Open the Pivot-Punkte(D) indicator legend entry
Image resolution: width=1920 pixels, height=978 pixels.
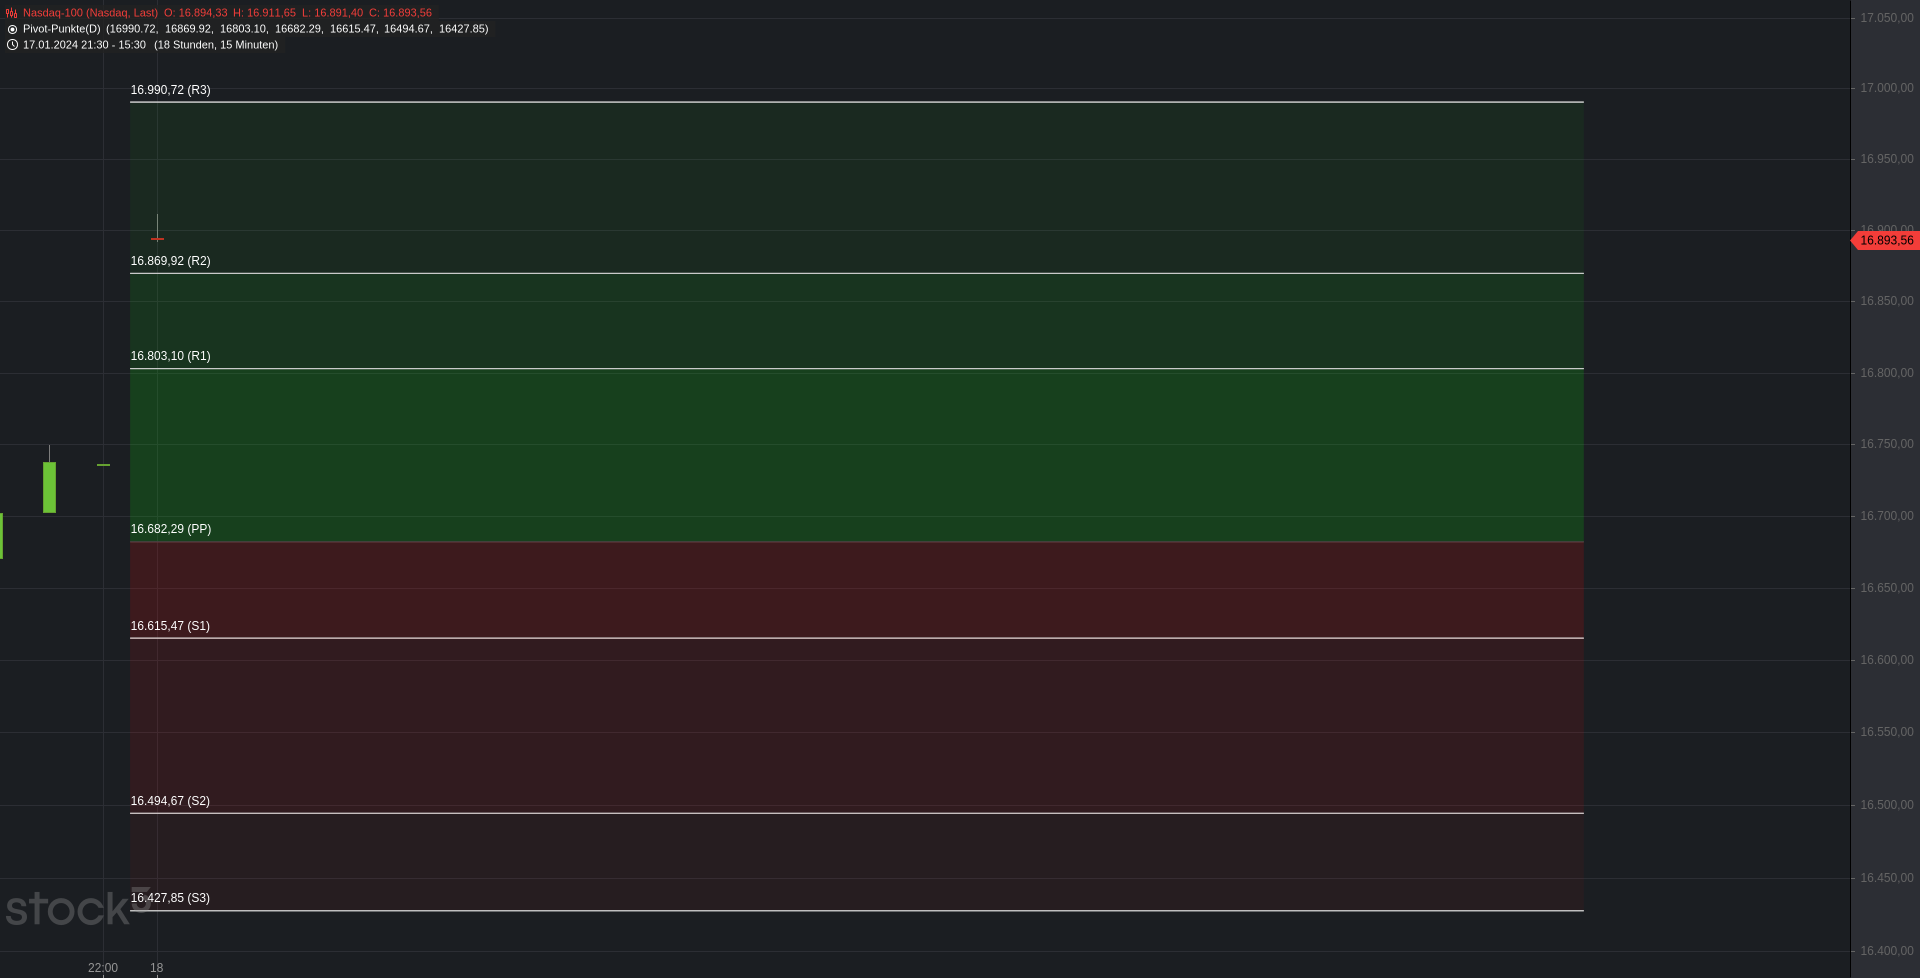click(62, 29)
